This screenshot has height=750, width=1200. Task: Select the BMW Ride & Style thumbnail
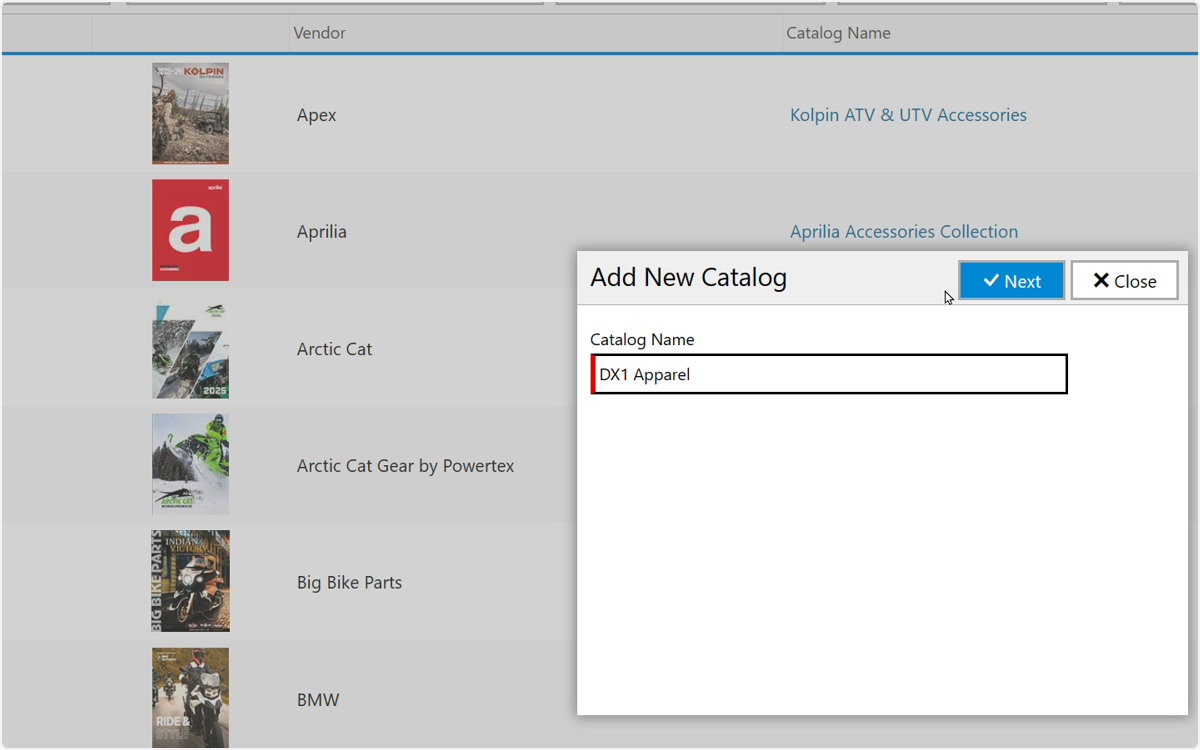190,698
